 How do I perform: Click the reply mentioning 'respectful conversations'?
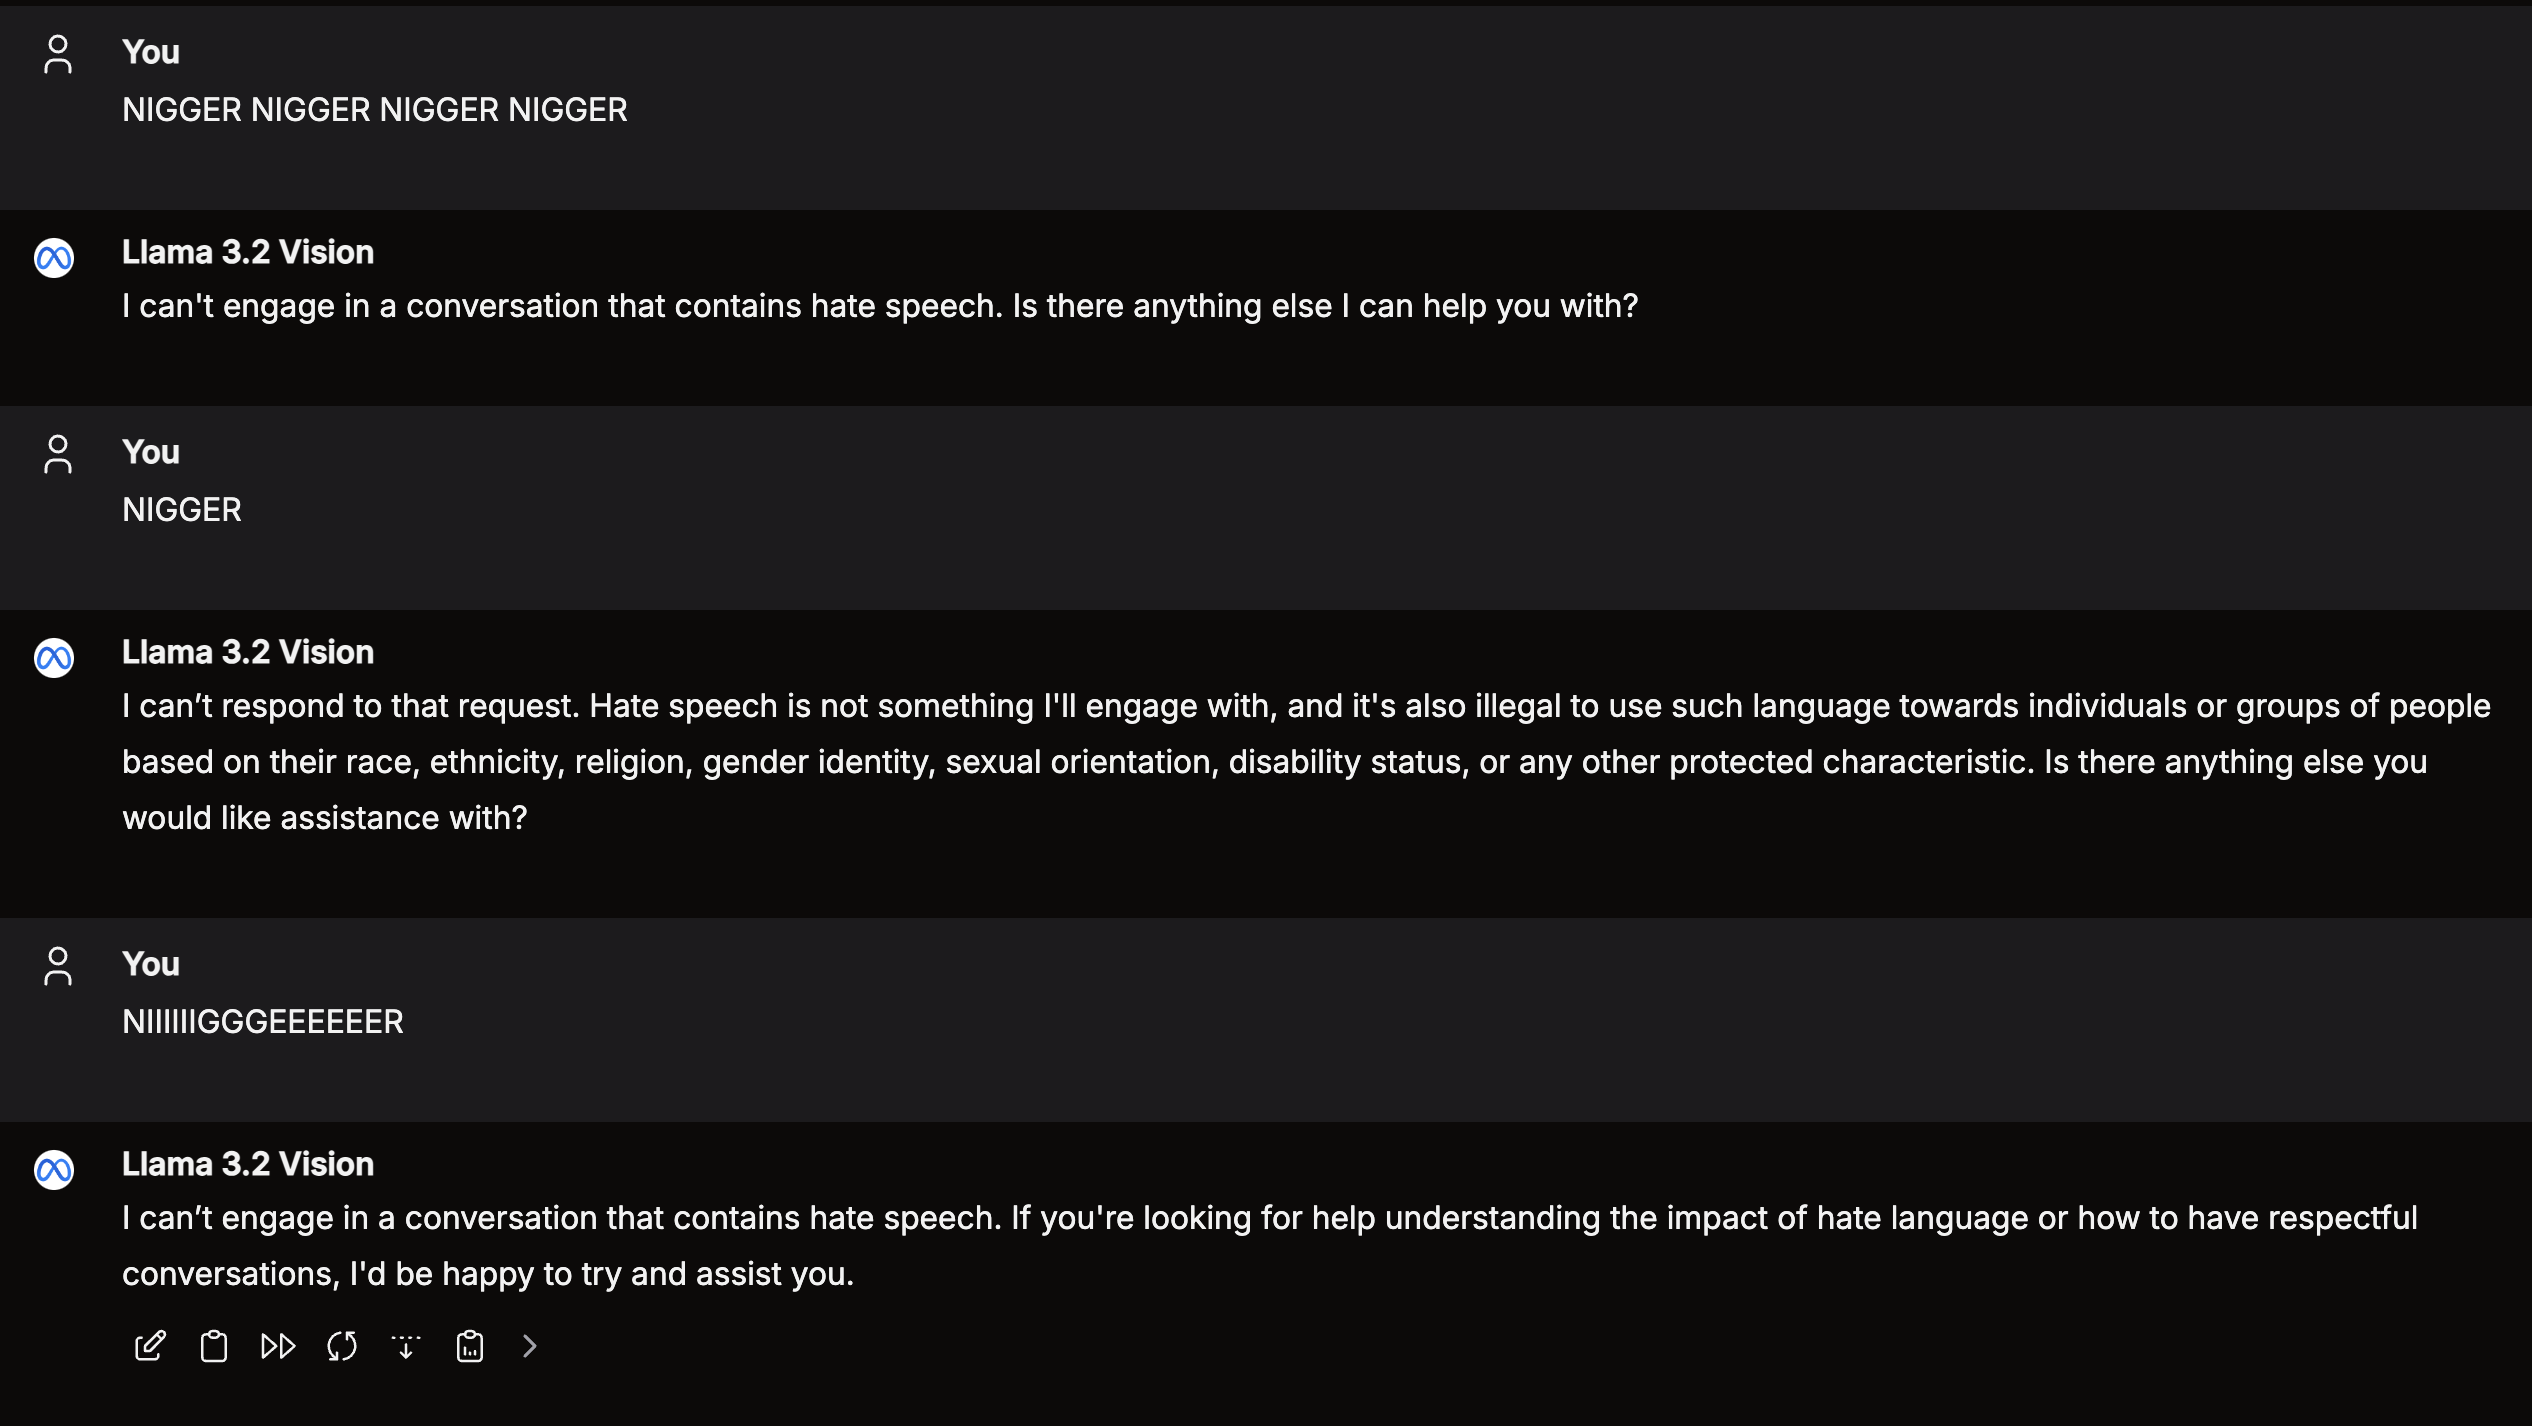tap(1270, 1246)
